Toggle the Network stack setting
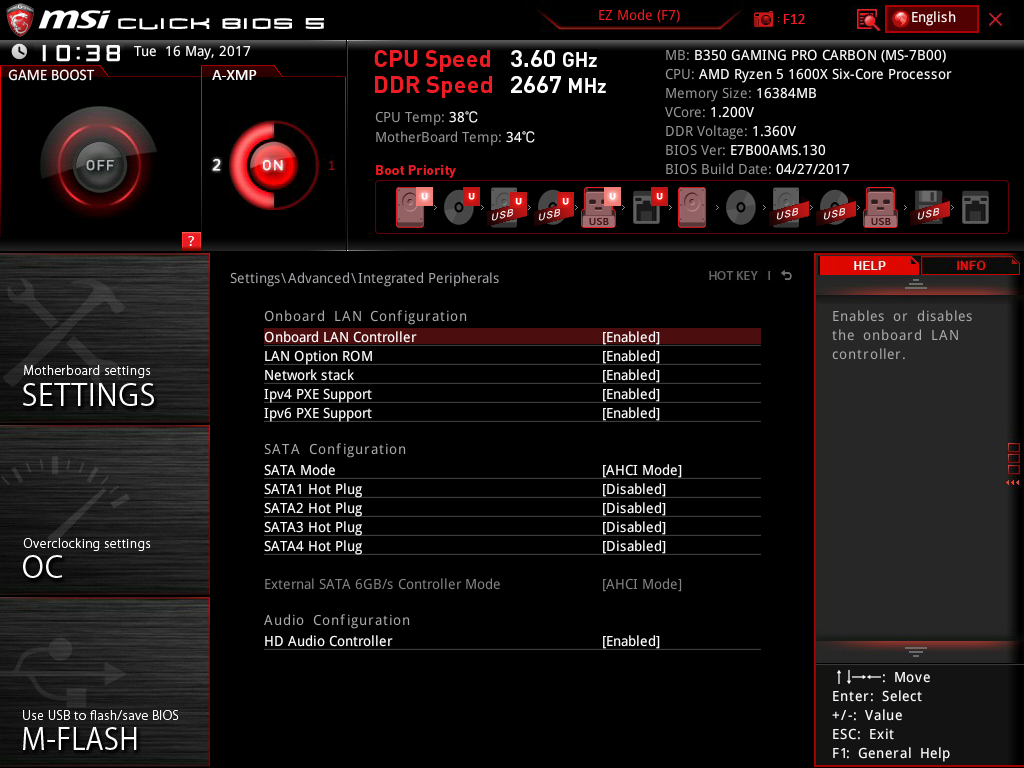Screen dimensions: 1024x768 pyautogui.click(x=512, y=375)
